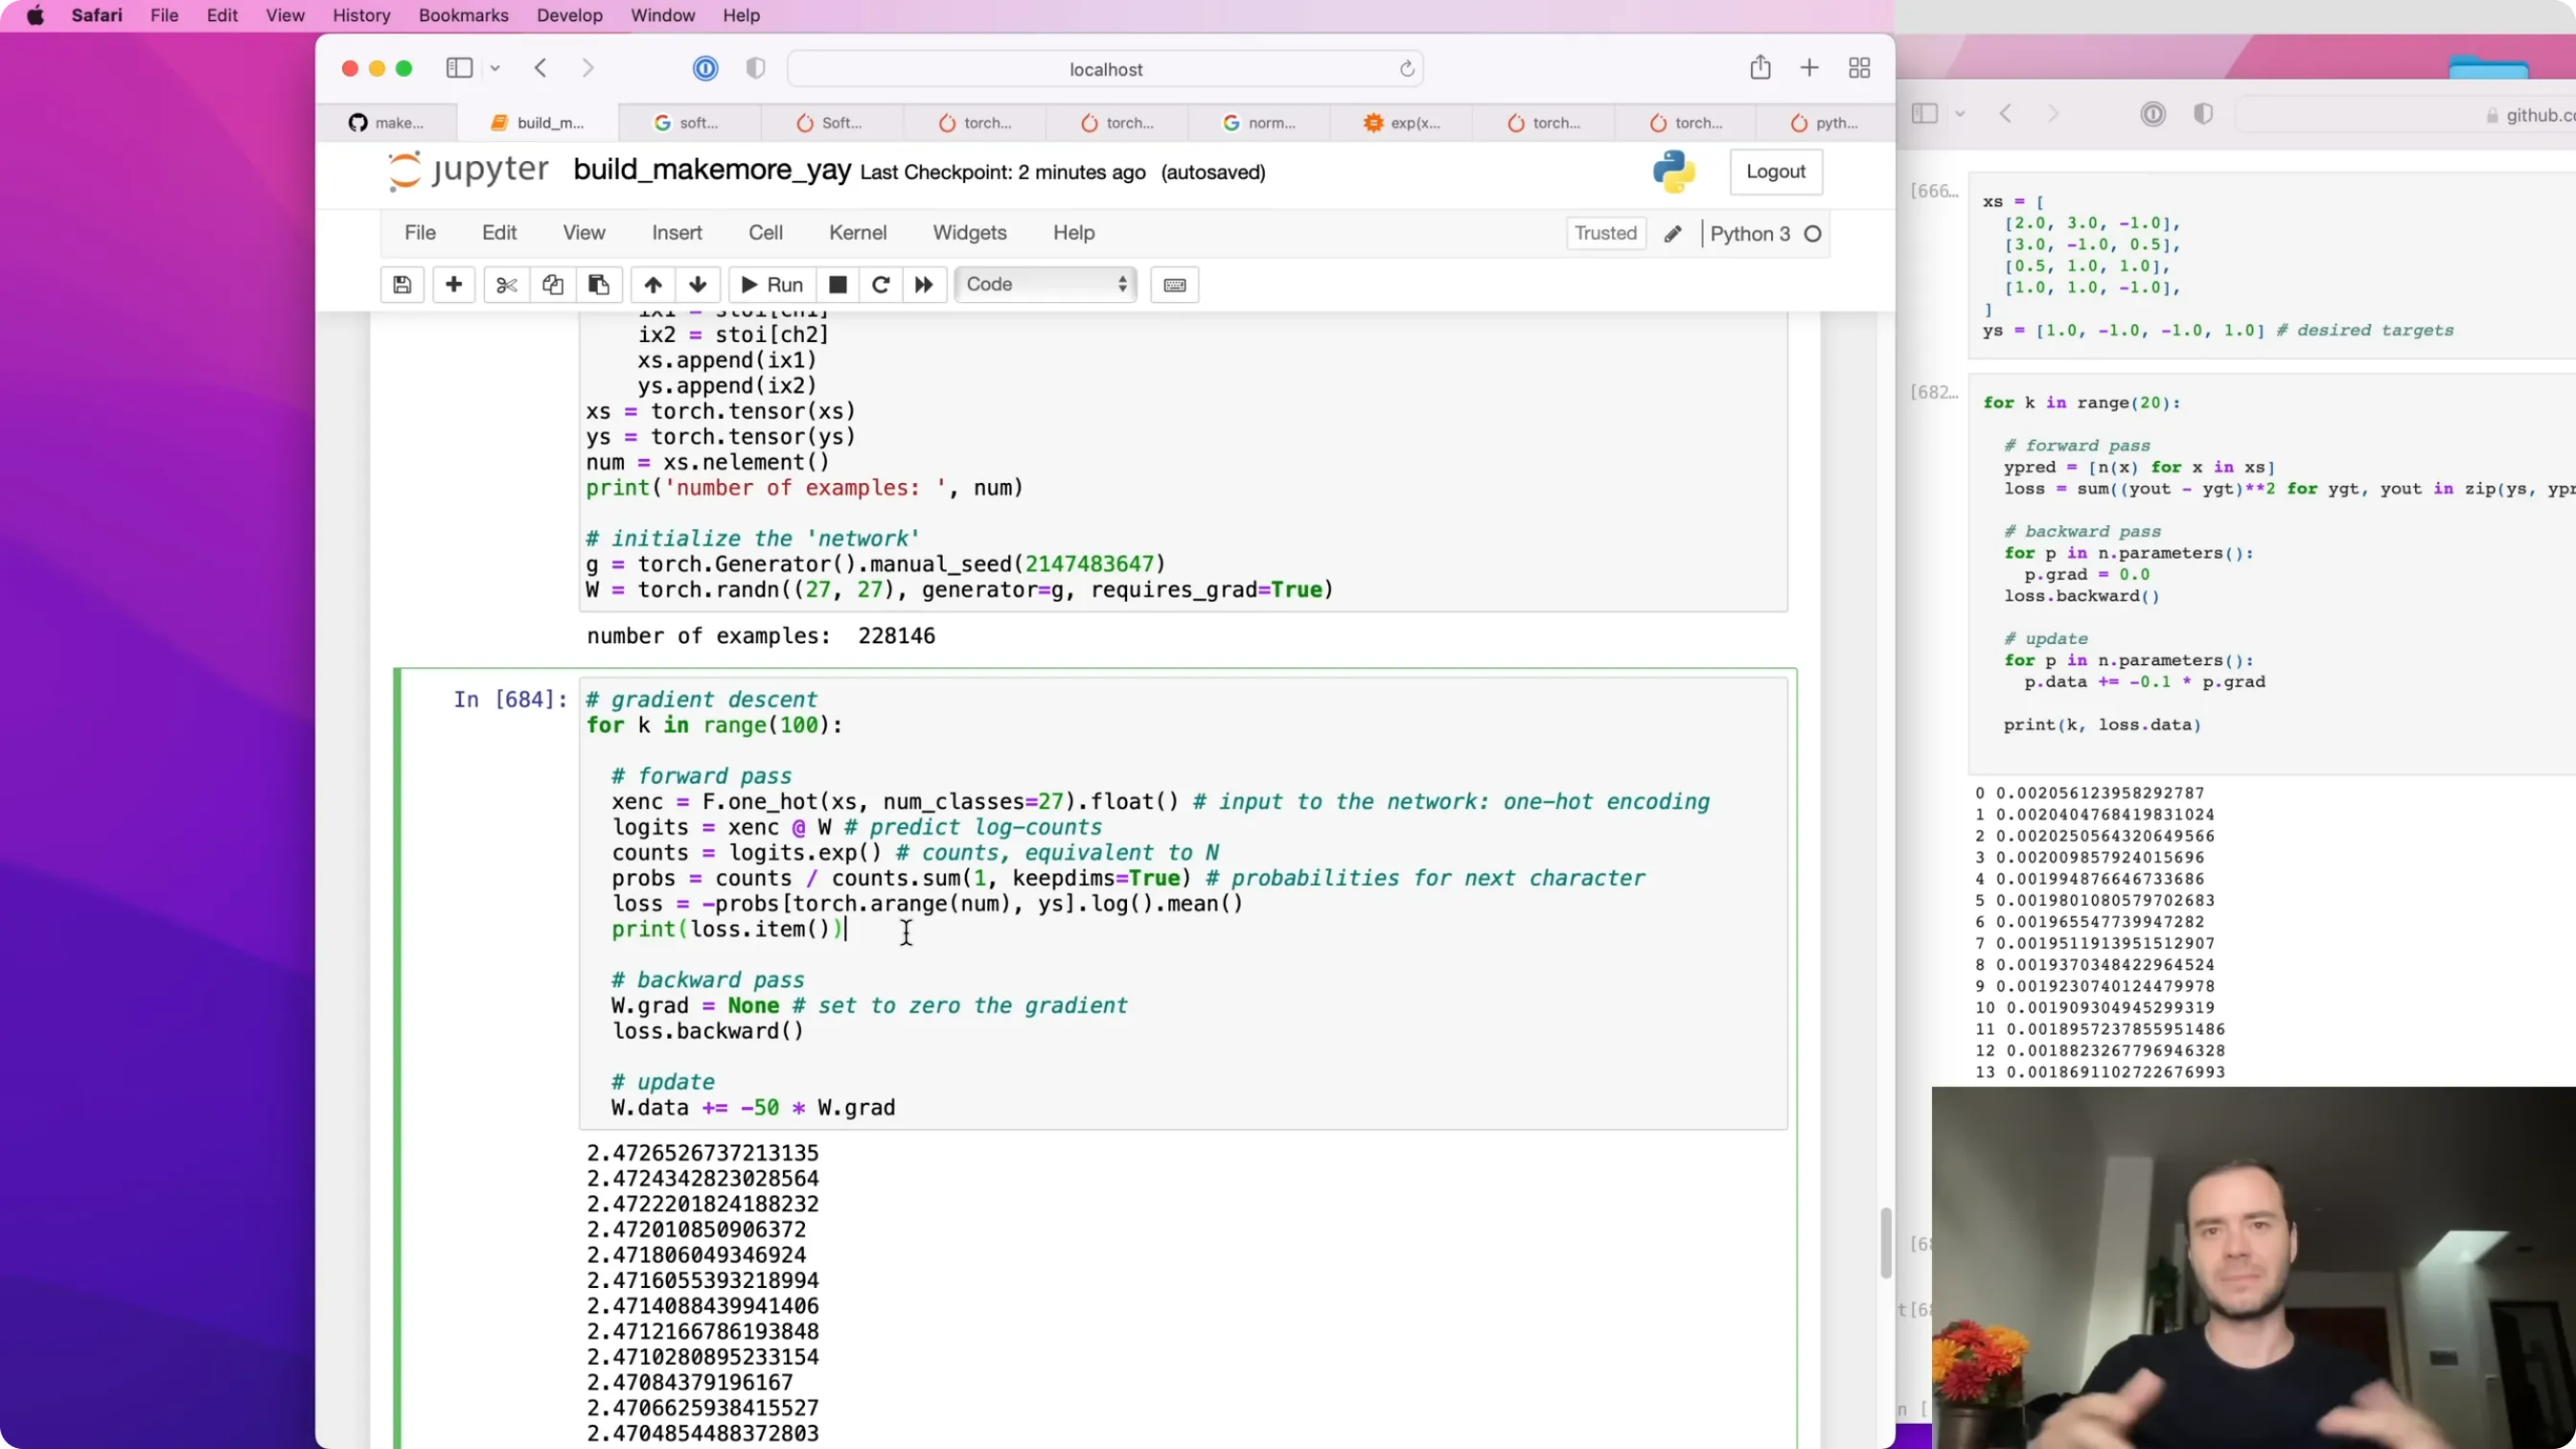2576x1449 pixels.
Task: Click the localhost address bar
Action: pos(1106,69)
